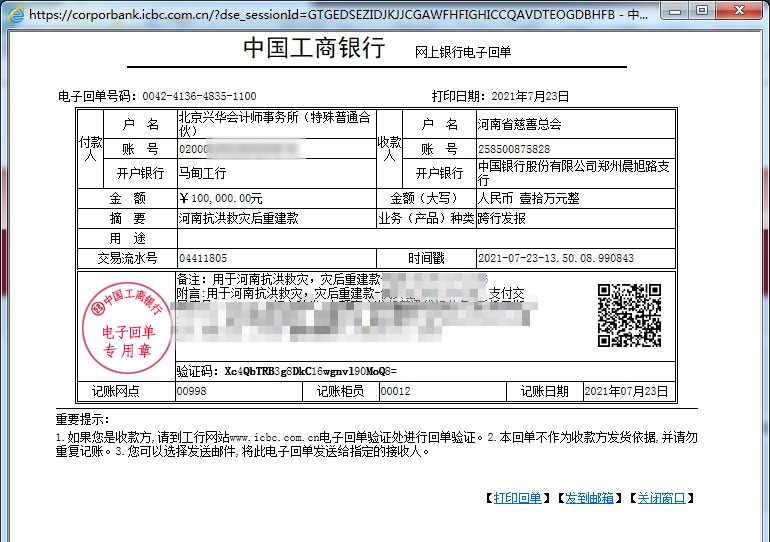The height and width of the screenshot is (542, 770).
Task: Click the 中国工商银行 receipt heading
Action: pyautogui.click(x=313, y=50)
